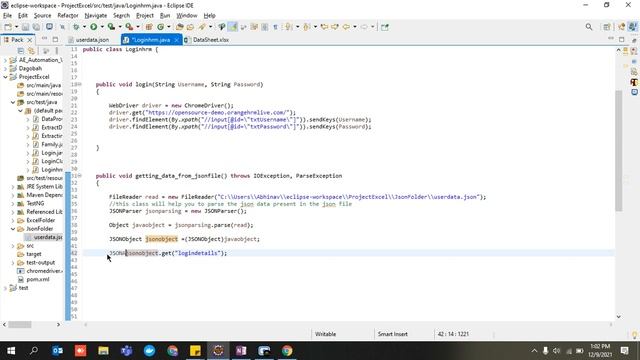The height and width of the screenshot is (360, 640).
Task: Toggle code folding at line 31 method
Action: [x=80, y=176]
